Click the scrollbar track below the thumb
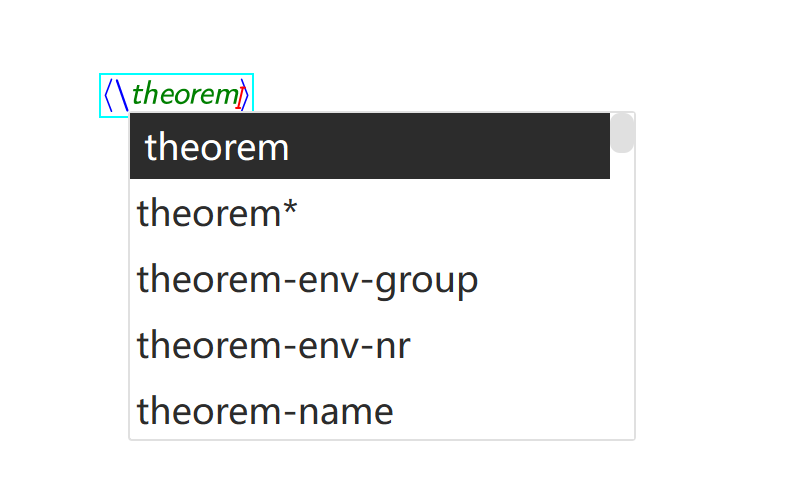The width and height of the screenshot is (791, 492). point(622,300)
